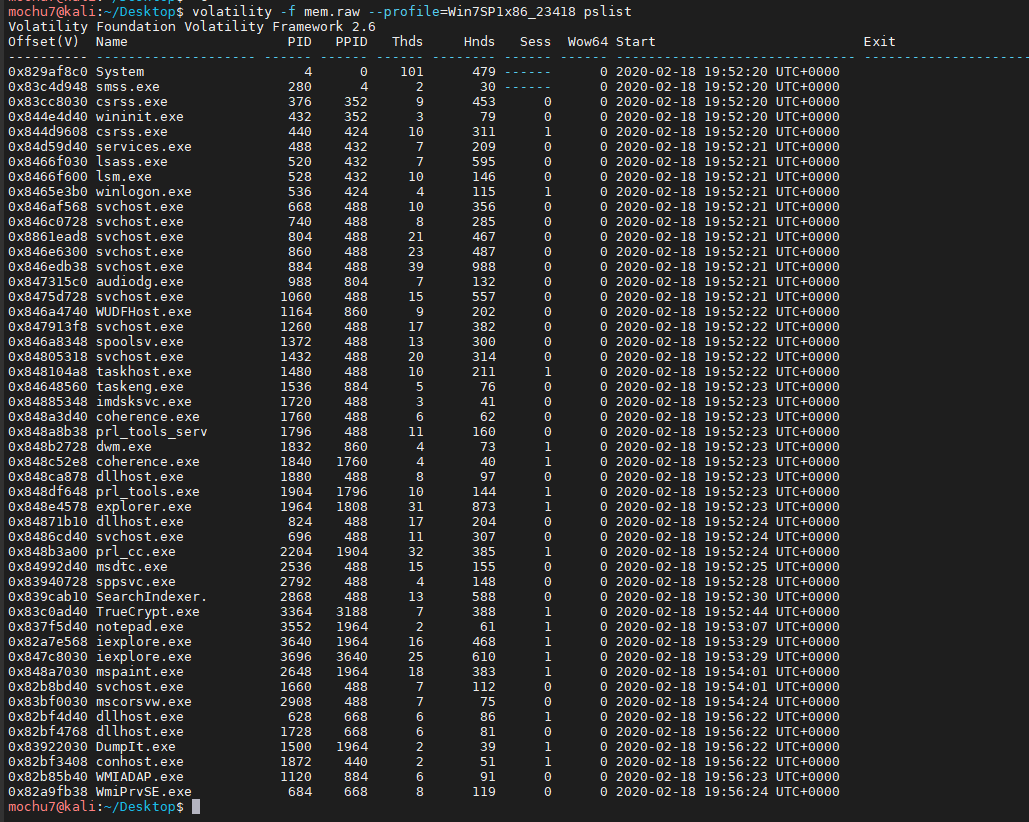Select 'winlogon.exe' process name
Image resolution: width=1029 pixels, height=822 pixels.
(x=144, y=192)
